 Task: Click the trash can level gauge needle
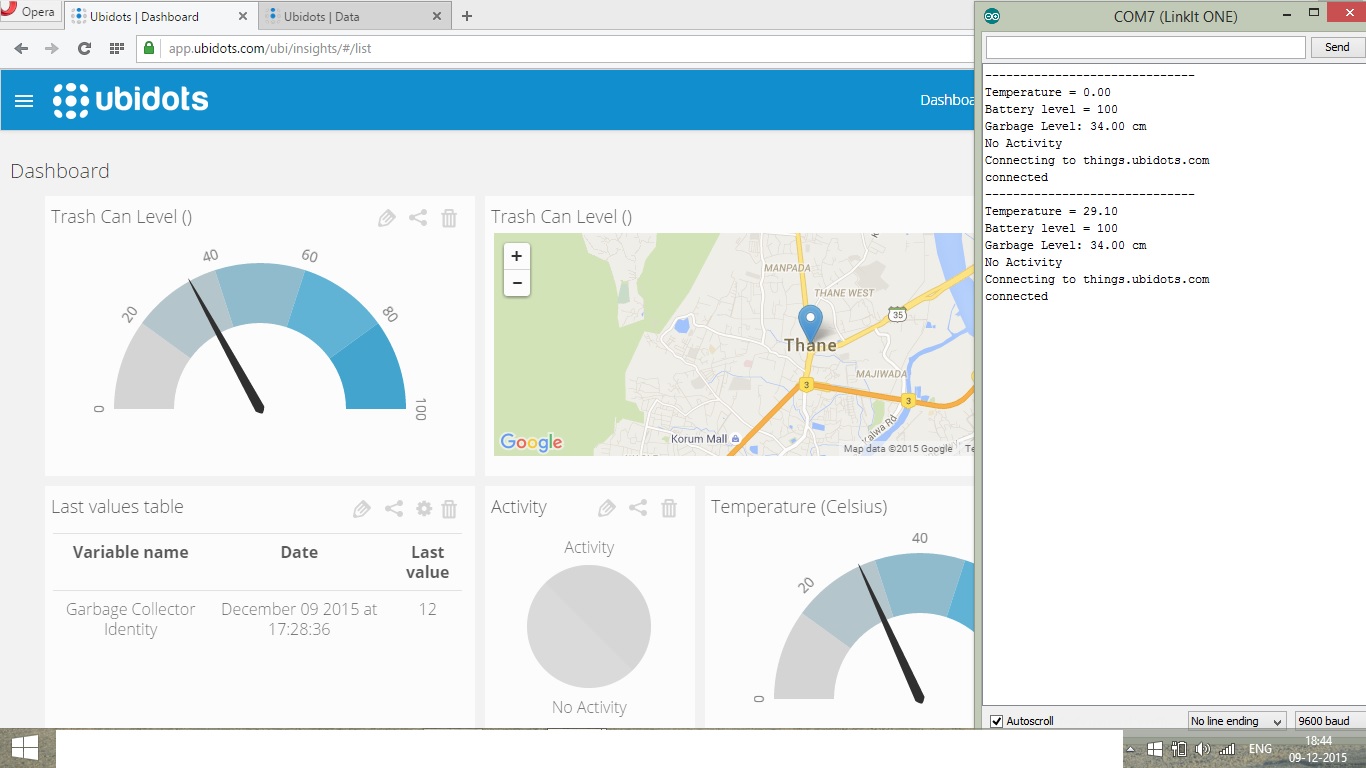tap(226, 347)
